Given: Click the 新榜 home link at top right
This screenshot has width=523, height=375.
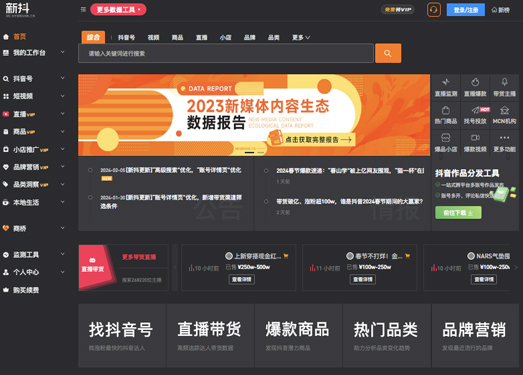Looking at the screenshot, I should [501, 10].
